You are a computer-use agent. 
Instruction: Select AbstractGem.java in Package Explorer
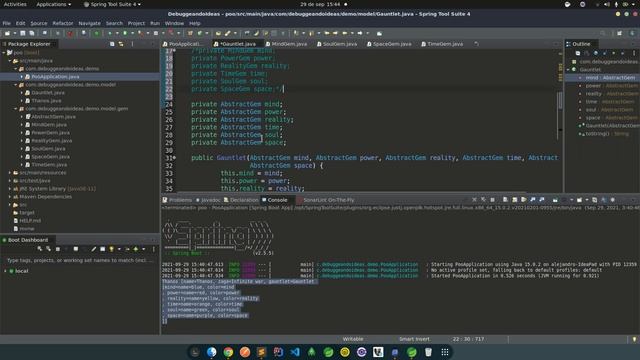(53, 116)
